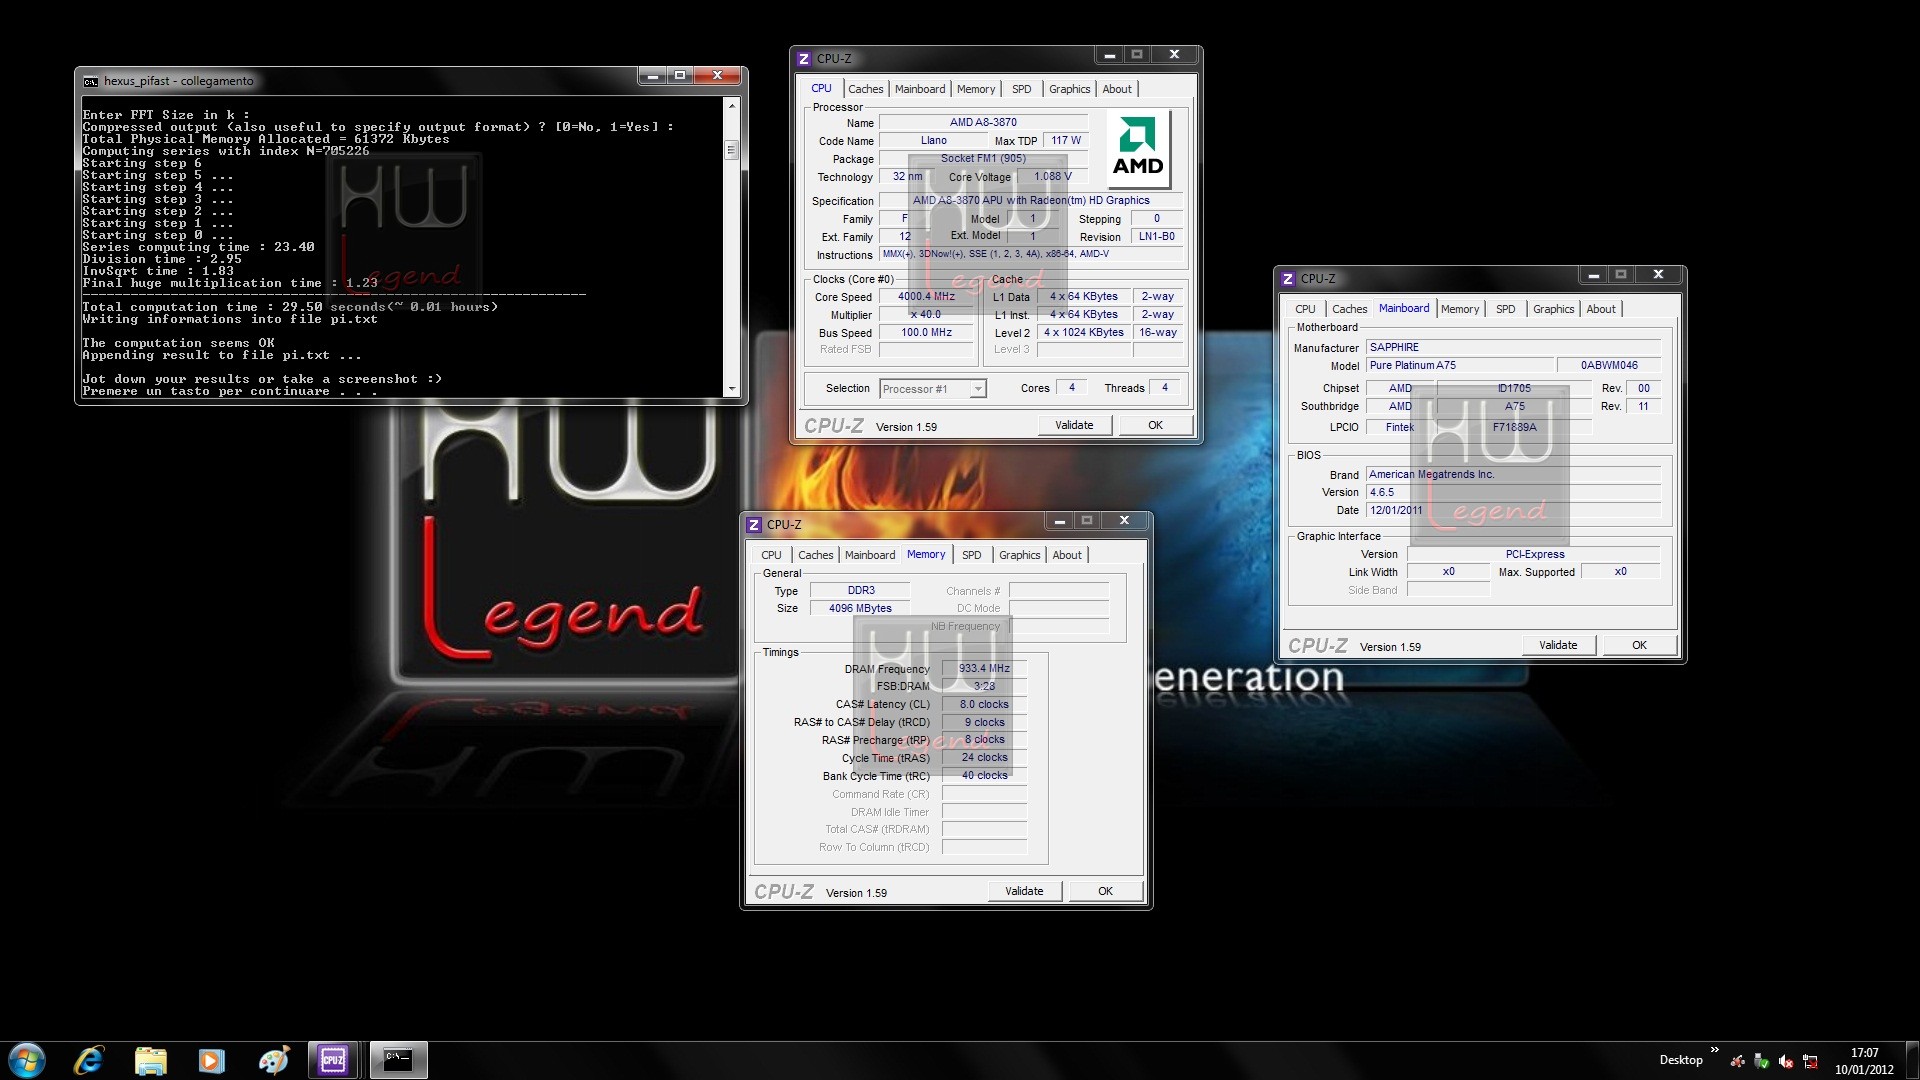Click Validate in the CPU window

(1074, 425)
